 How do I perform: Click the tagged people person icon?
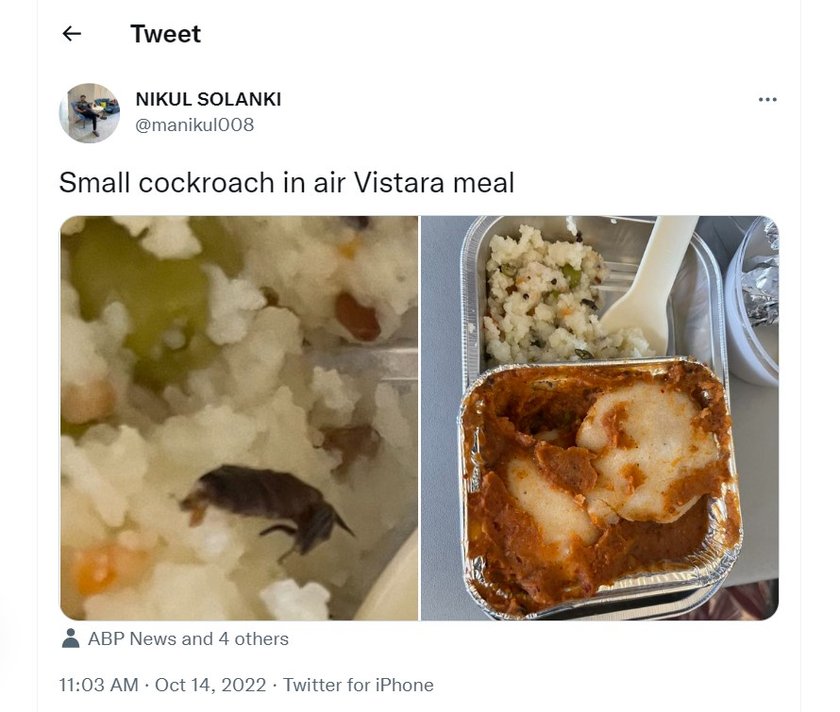click(70, 638)
